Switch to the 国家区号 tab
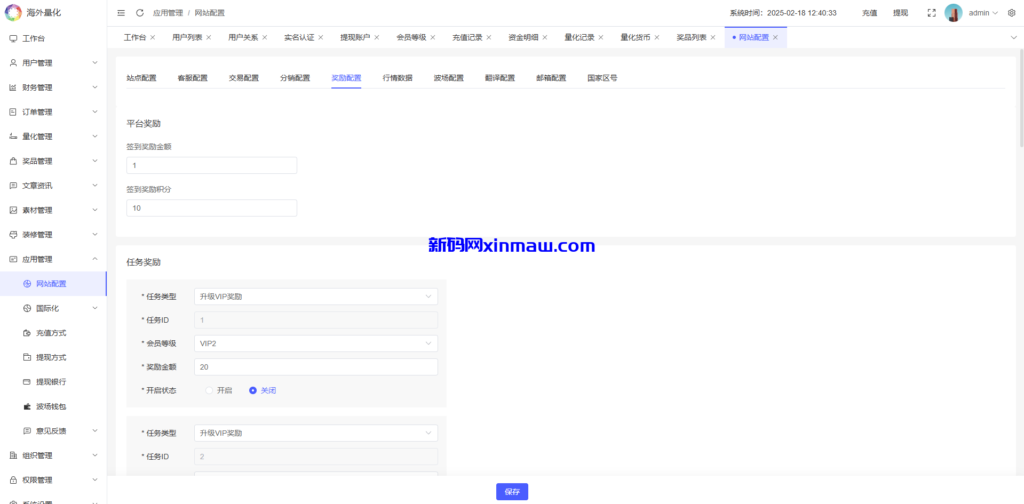The width and height of the screenshot is (1024, 504). (x=602, y=78)
